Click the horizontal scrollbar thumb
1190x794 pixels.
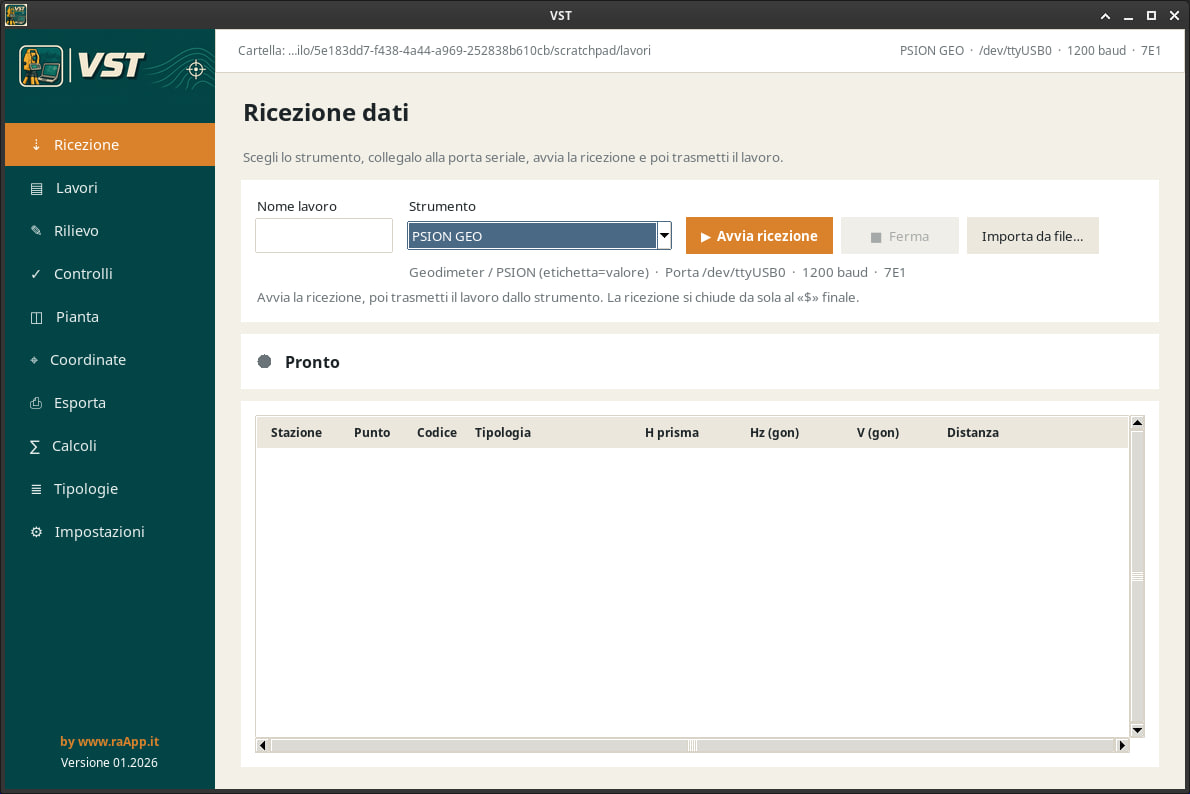pos(692,745)
